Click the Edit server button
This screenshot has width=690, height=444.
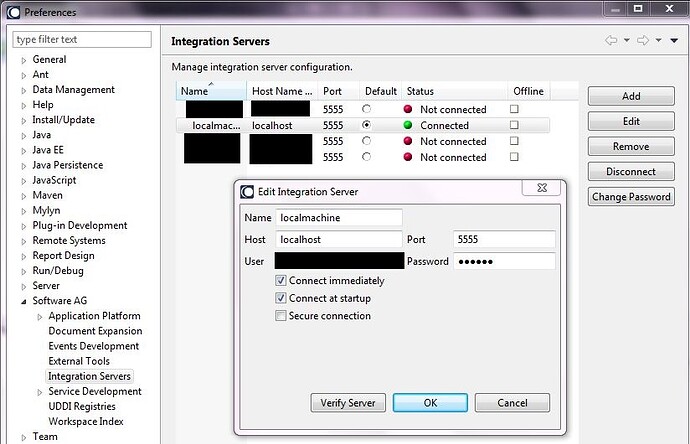click(x=631, y=121)
